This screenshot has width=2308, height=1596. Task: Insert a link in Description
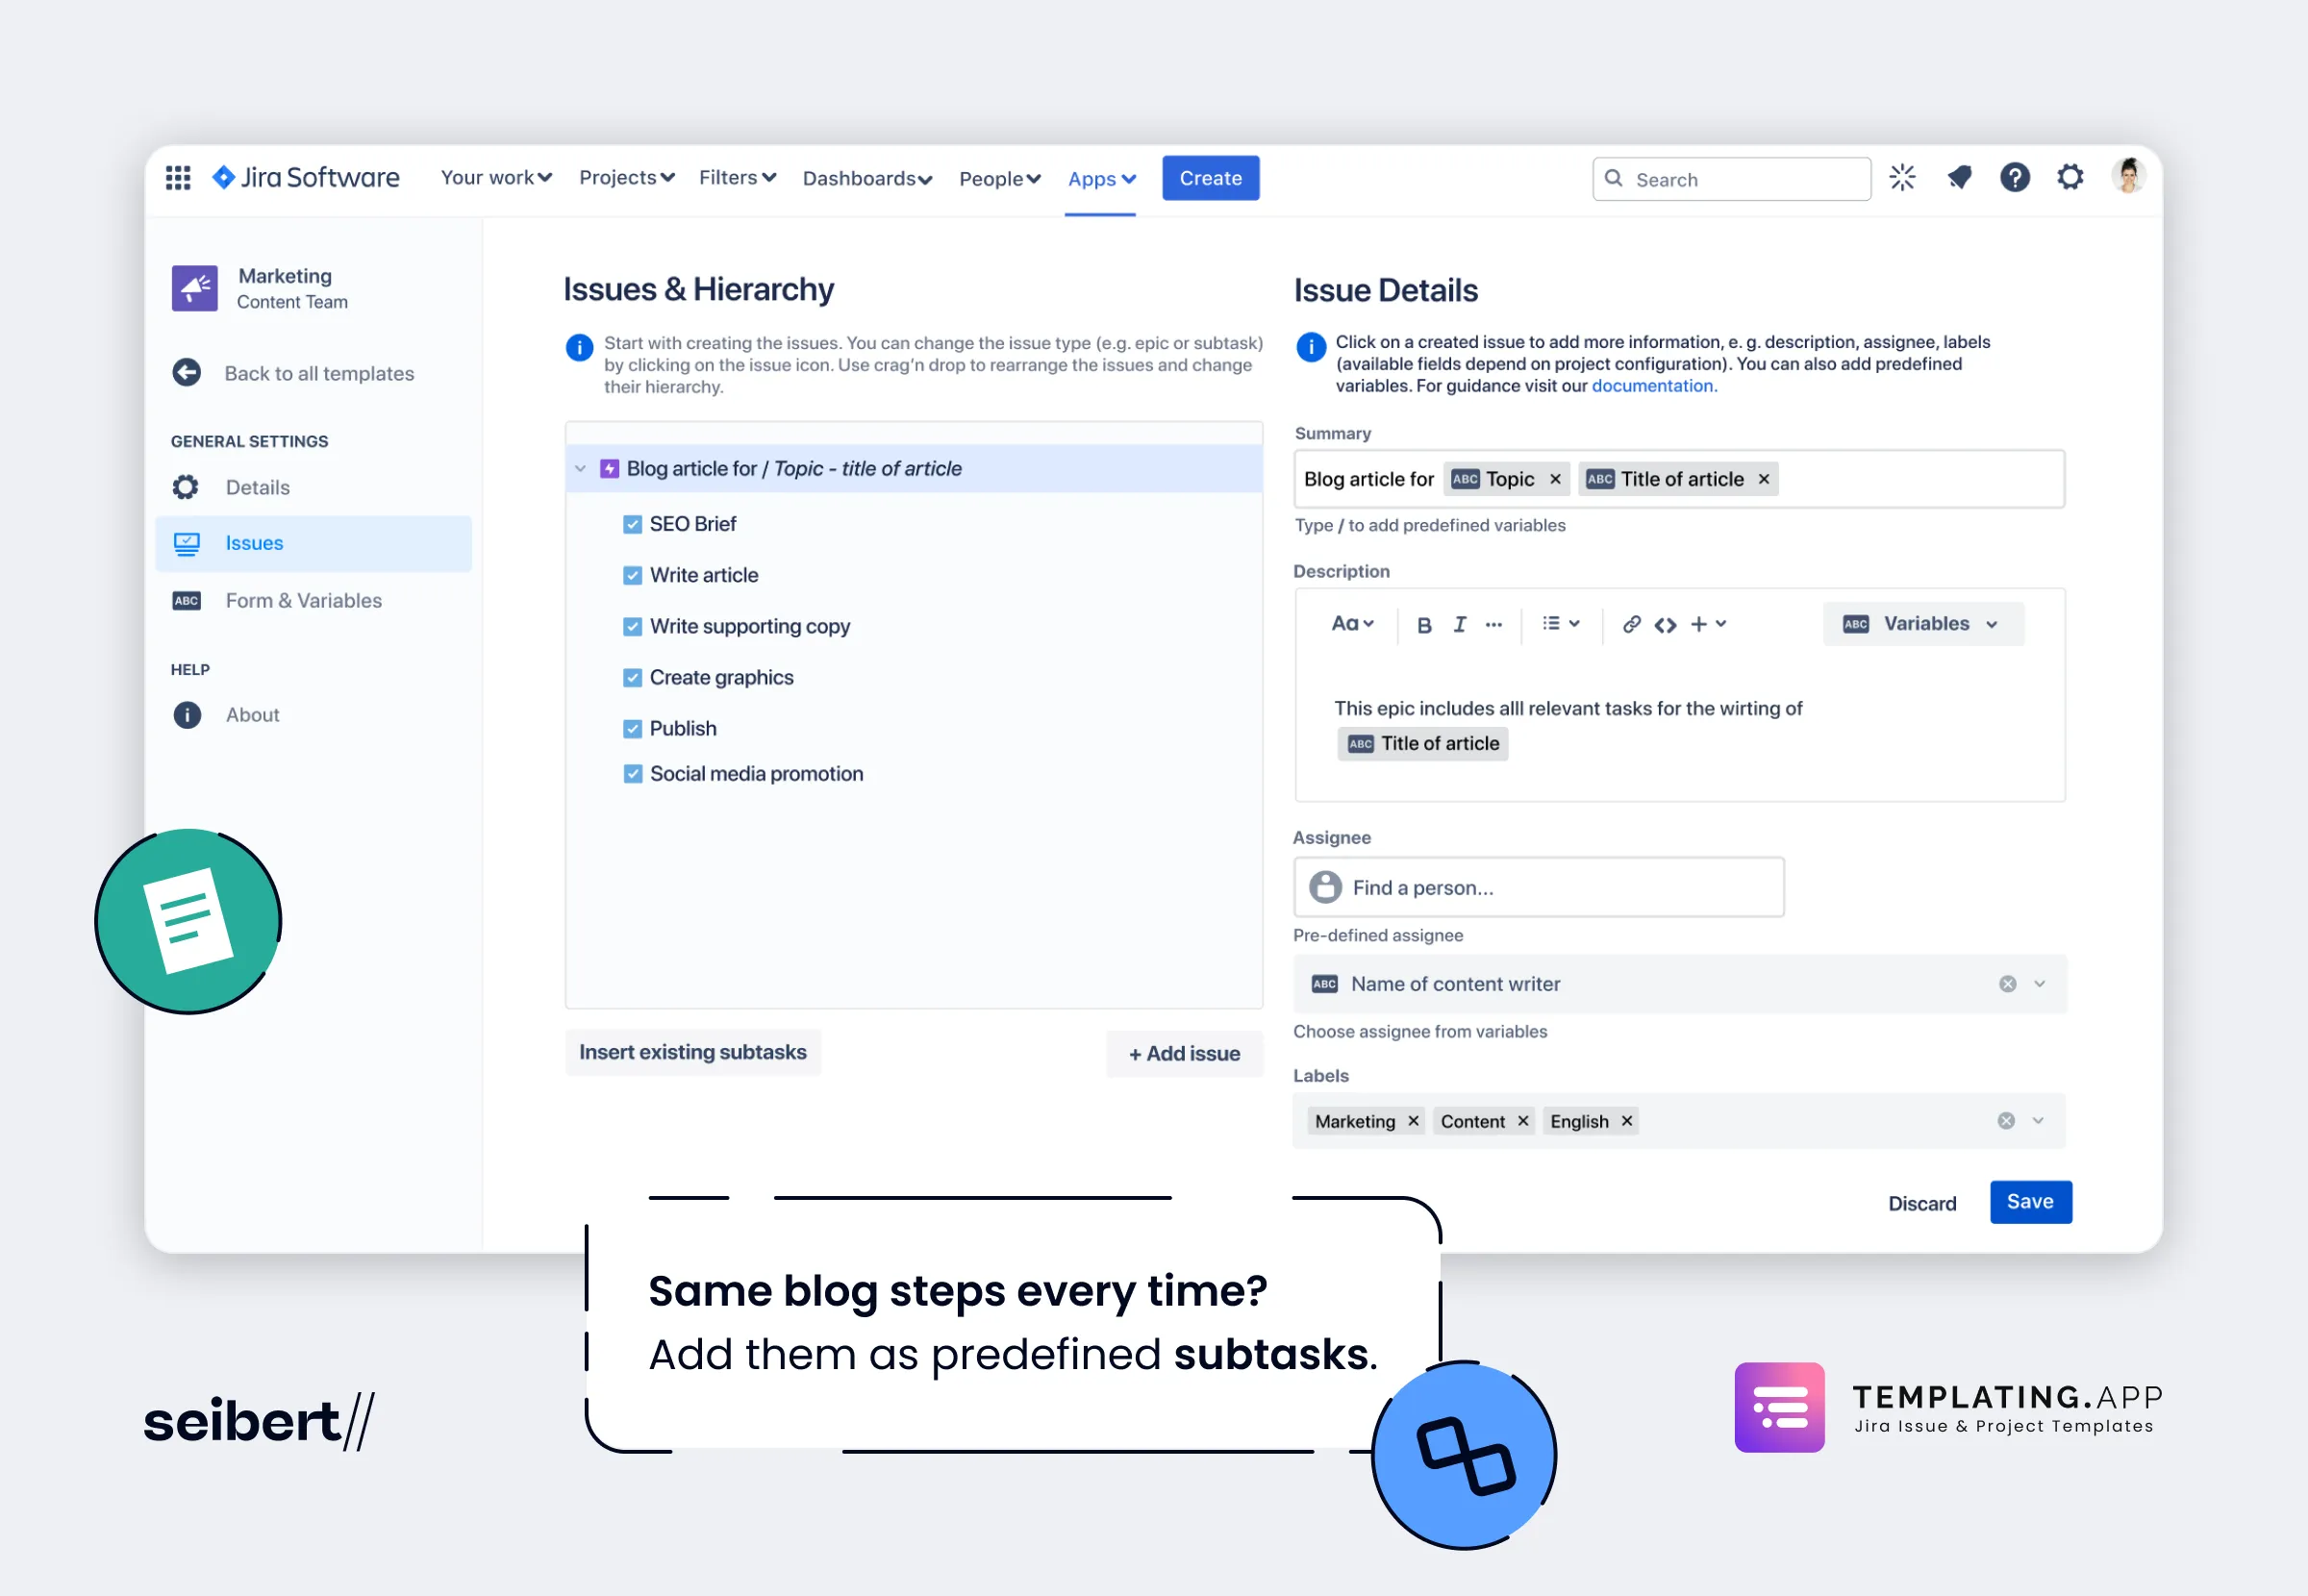tap(1631, 624)
